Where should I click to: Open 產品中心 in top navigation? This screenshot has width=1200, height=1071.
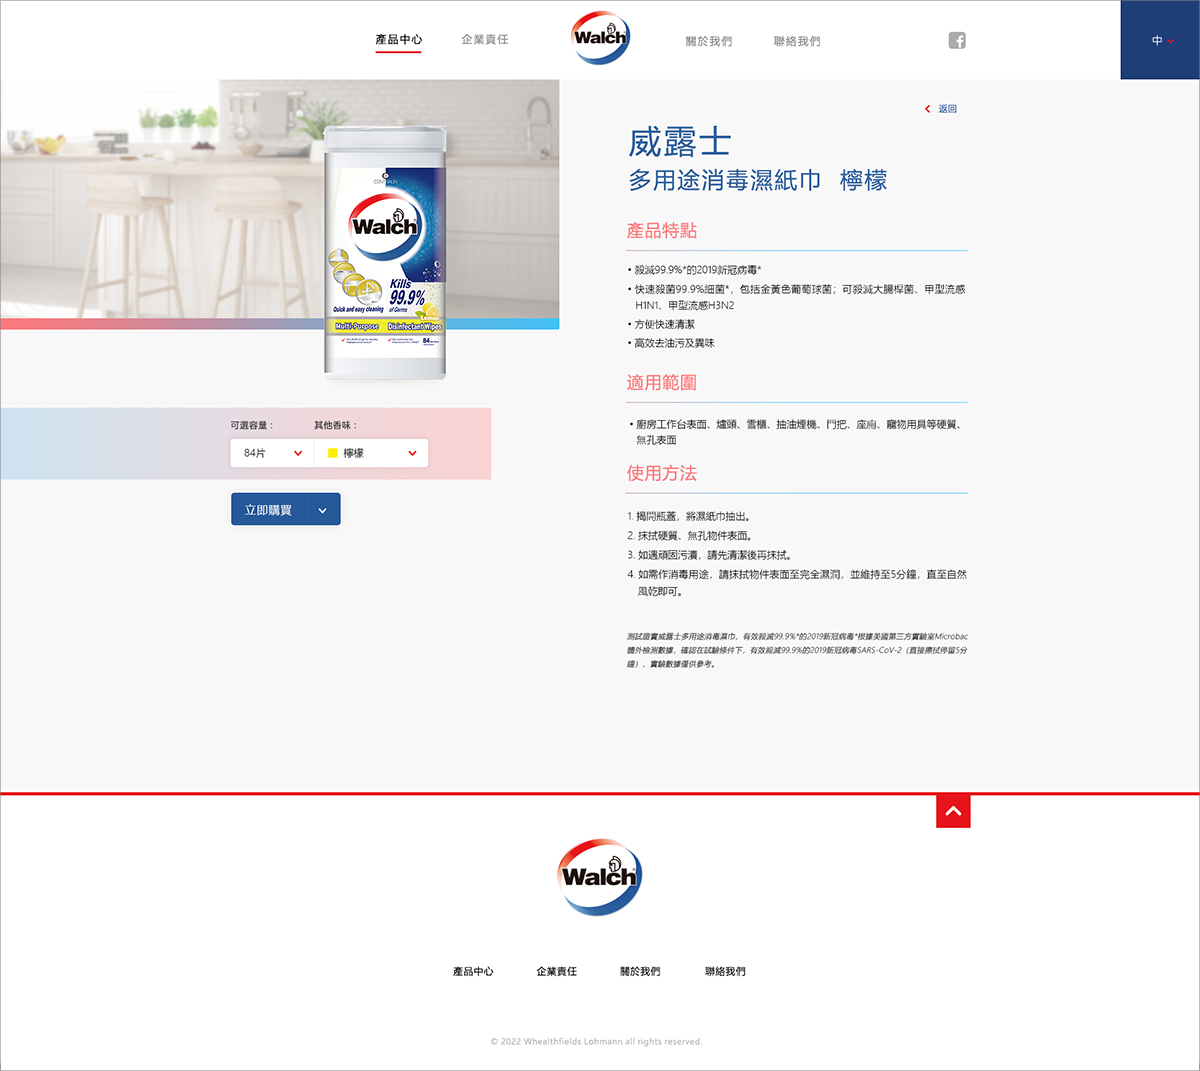pyautogui.click(x=398, y=40)
